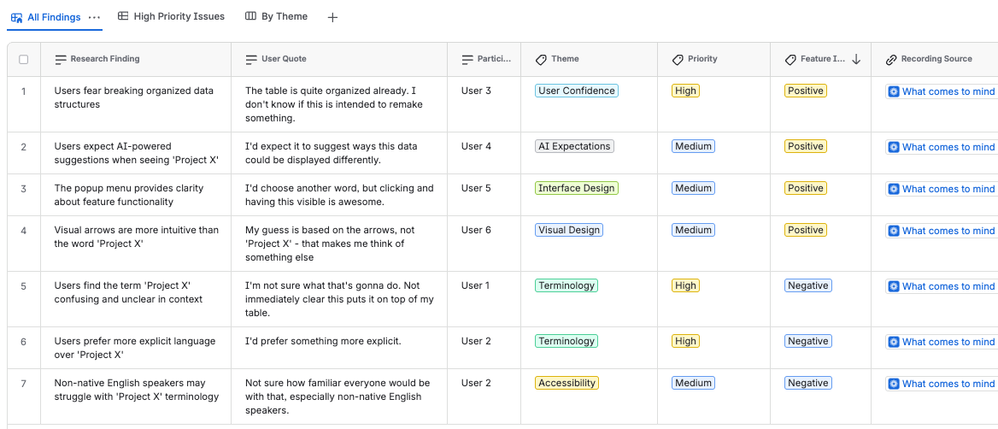Click the Negative tag in row 7
Screen dimensions: 998x429
807,383
